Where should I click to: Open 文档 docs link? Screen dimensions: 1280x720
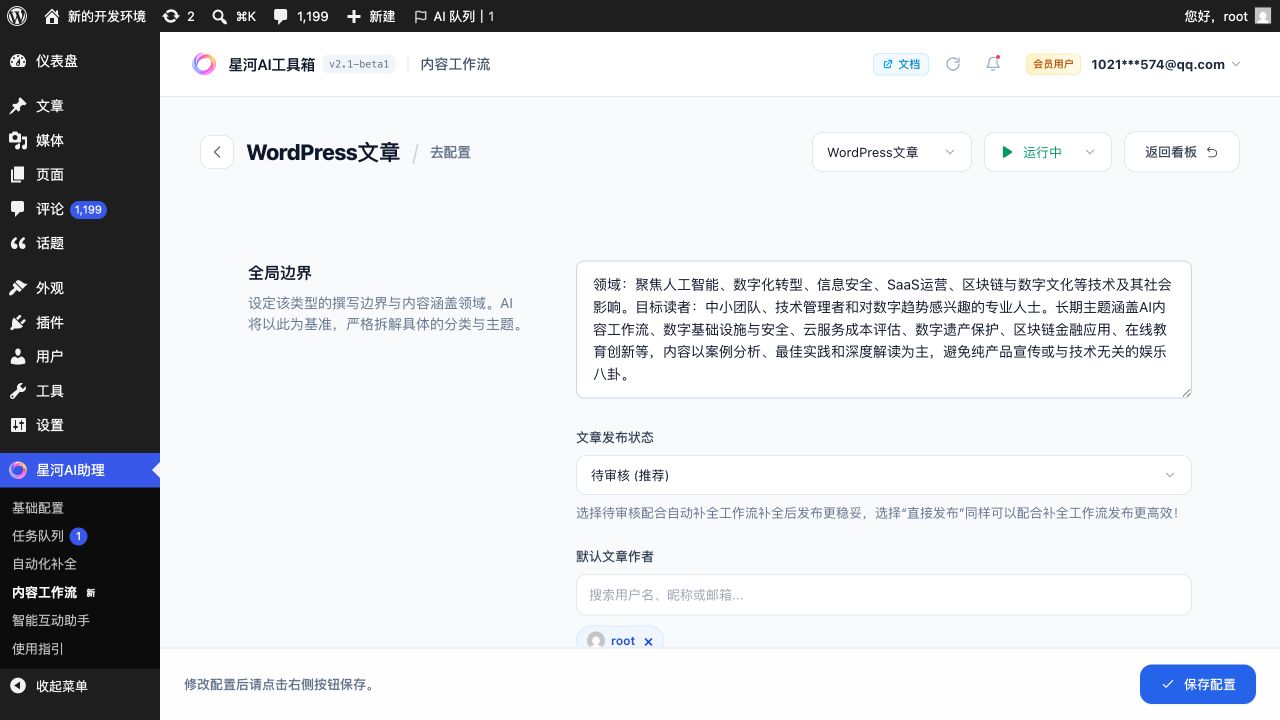[x=901, y=64]
